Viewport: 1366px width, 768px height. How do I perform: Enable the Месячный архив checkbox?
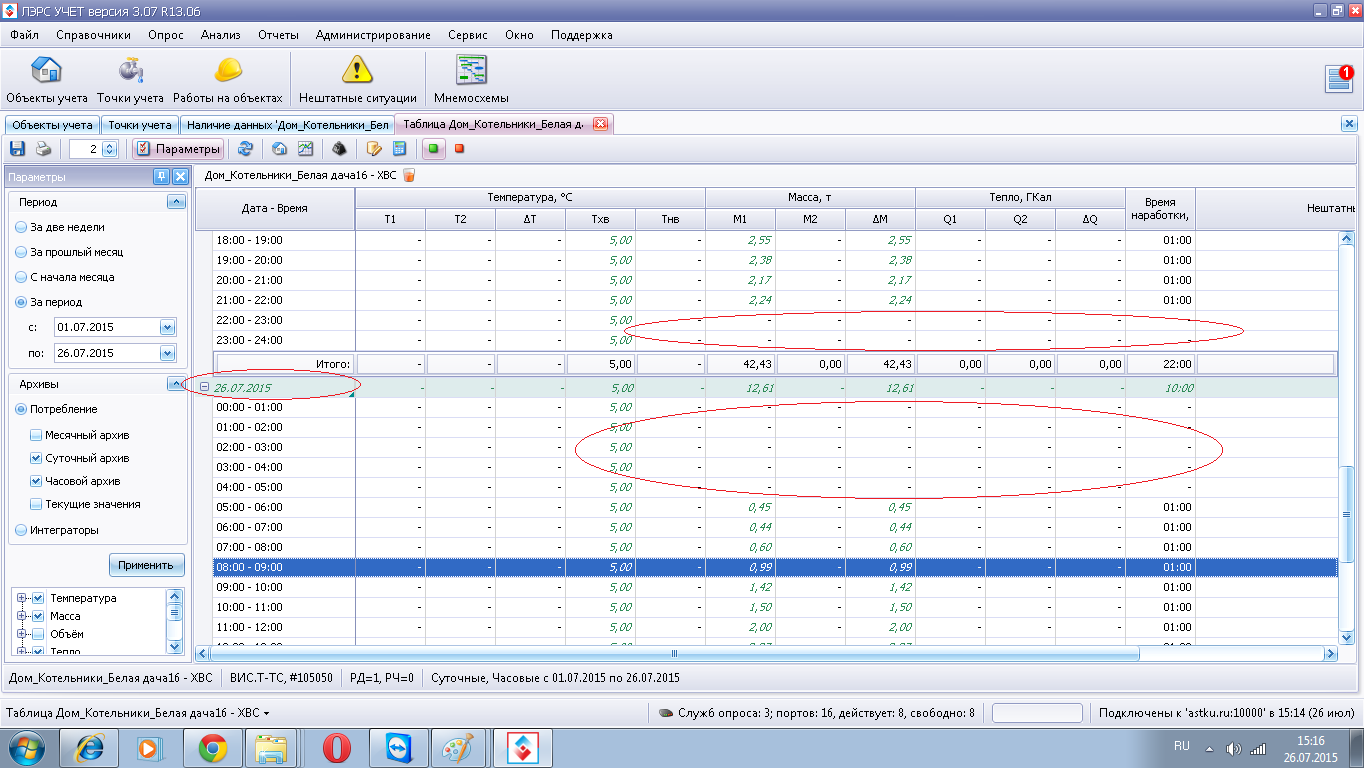(x=36, y=435)
